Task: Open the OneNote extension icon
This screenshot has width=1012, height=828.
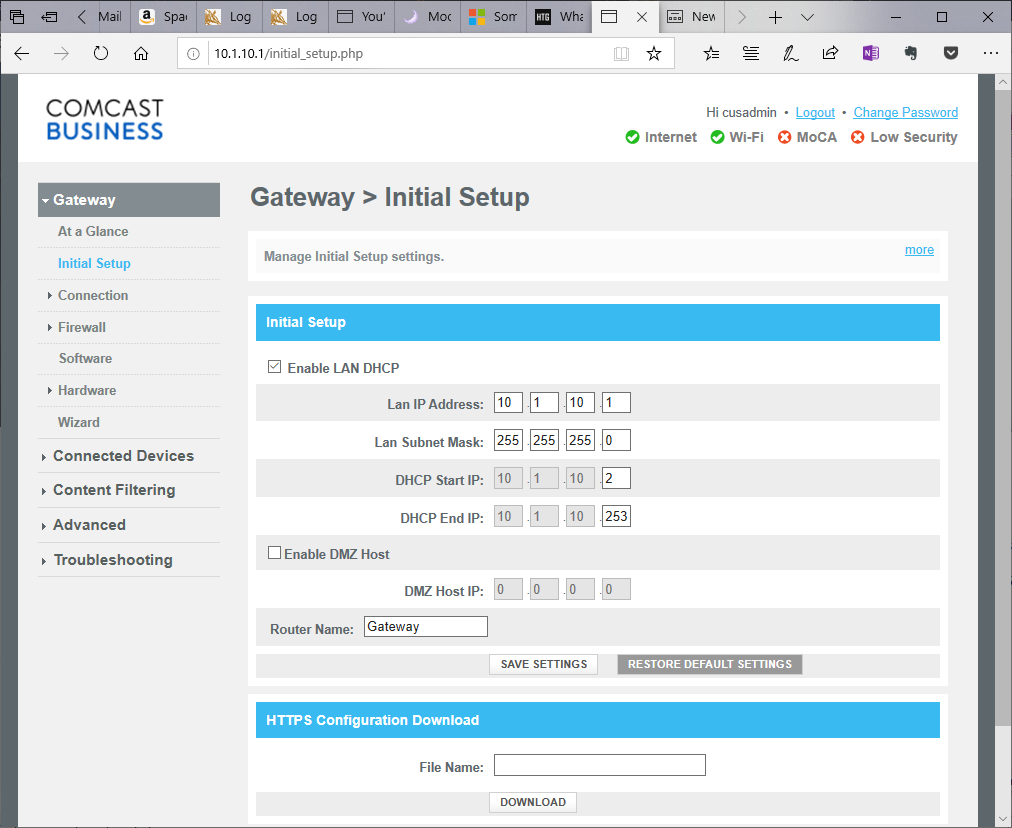Action: click(871, 53)
